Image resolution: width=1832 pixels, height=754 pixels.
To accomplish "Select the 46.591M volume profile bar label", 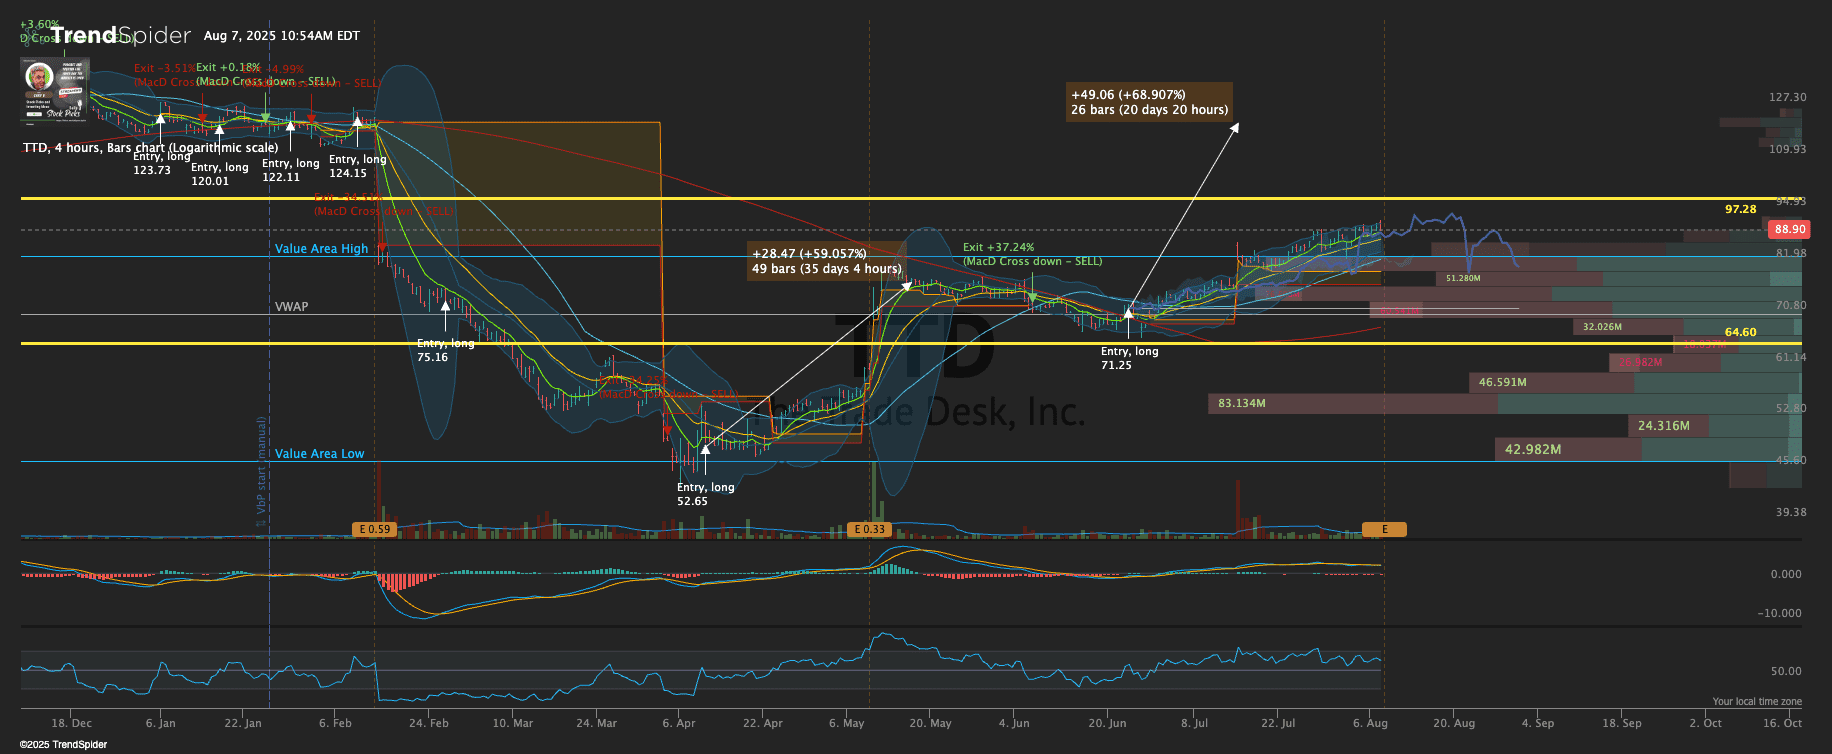I will point(1502,382).
